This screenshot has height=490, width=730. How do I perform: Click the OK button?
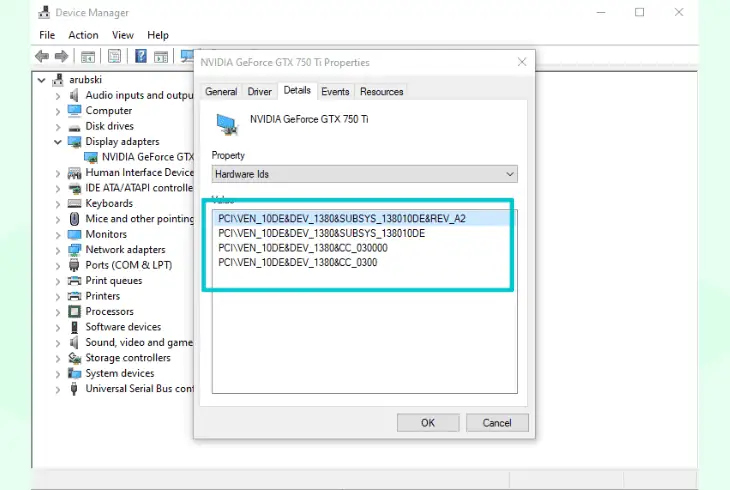pyautogui.click(x=428, y=423)
